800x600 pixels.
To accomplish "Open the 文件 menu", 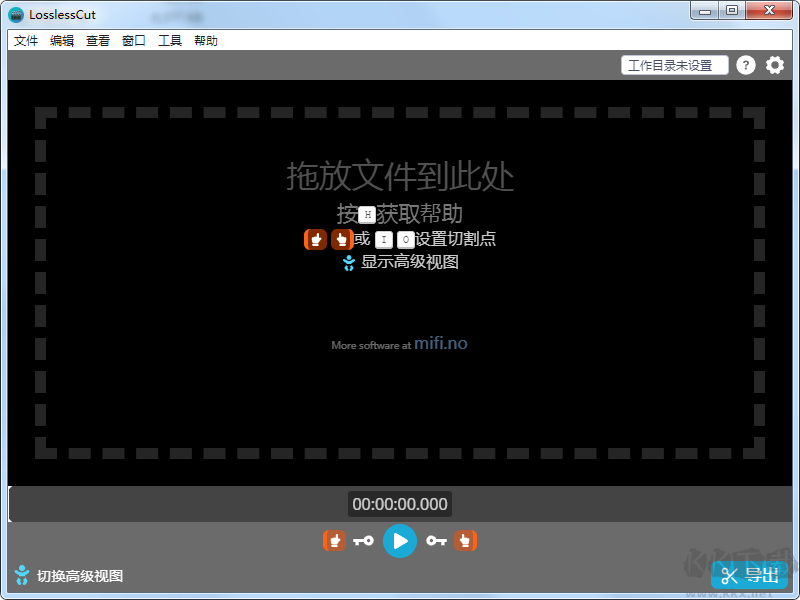I will tap(26, 40).
